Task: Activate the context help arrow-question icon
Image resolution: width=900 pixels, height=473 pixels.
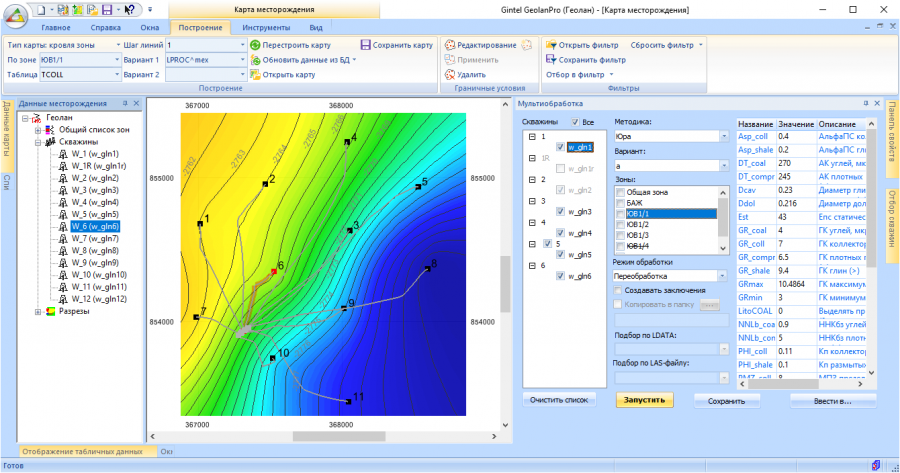Action: [129, 10]
